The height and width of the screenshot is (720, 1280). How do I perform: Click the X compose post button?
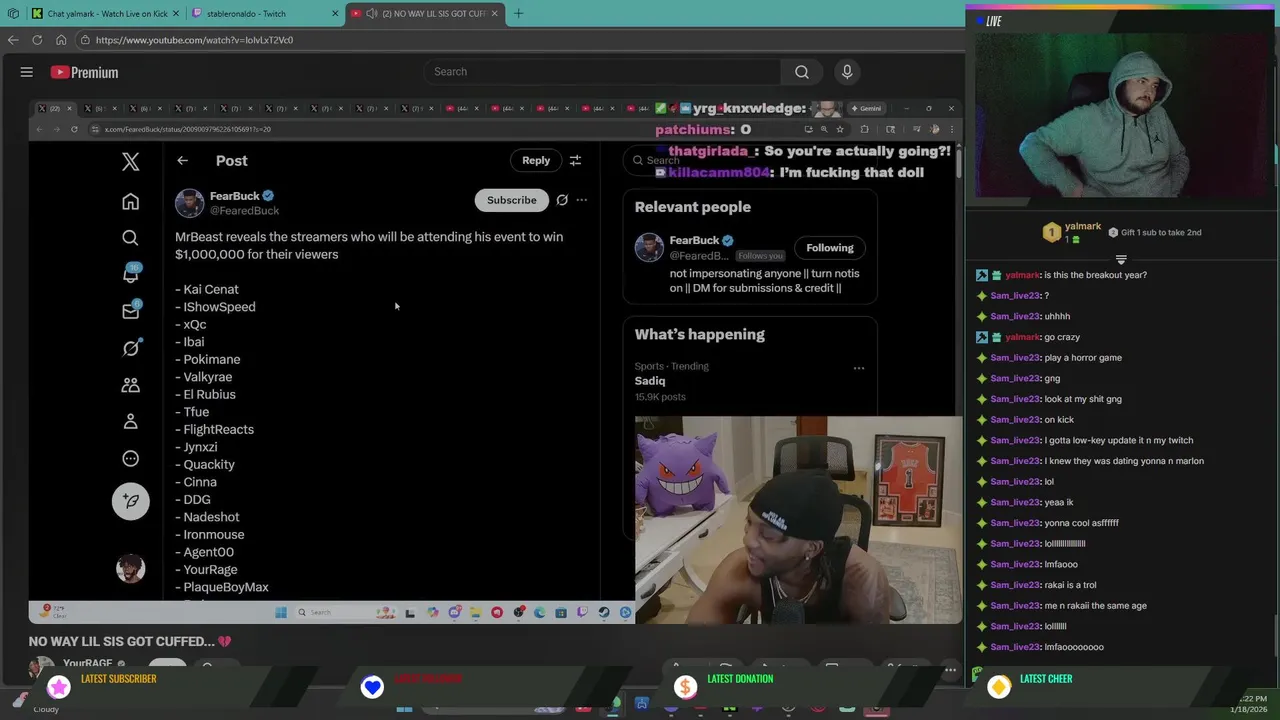tap(130, 501)
